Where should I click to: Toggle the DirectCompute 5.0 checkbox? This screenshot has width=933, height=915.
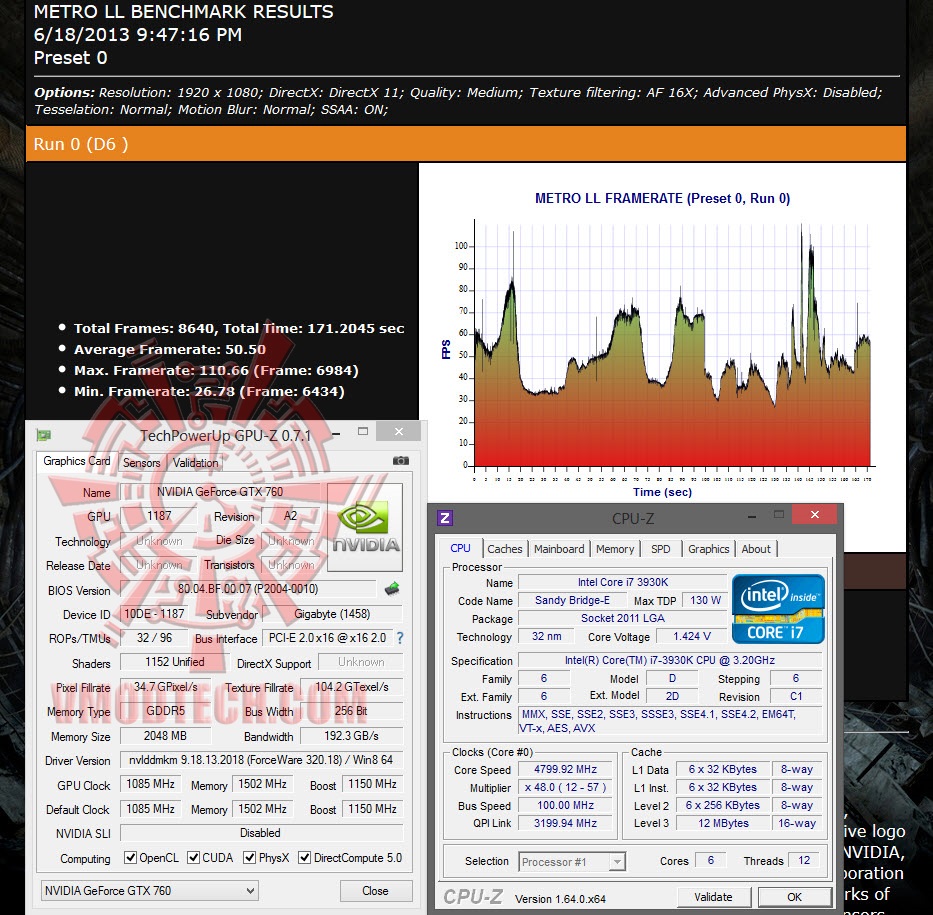point(304,857)
